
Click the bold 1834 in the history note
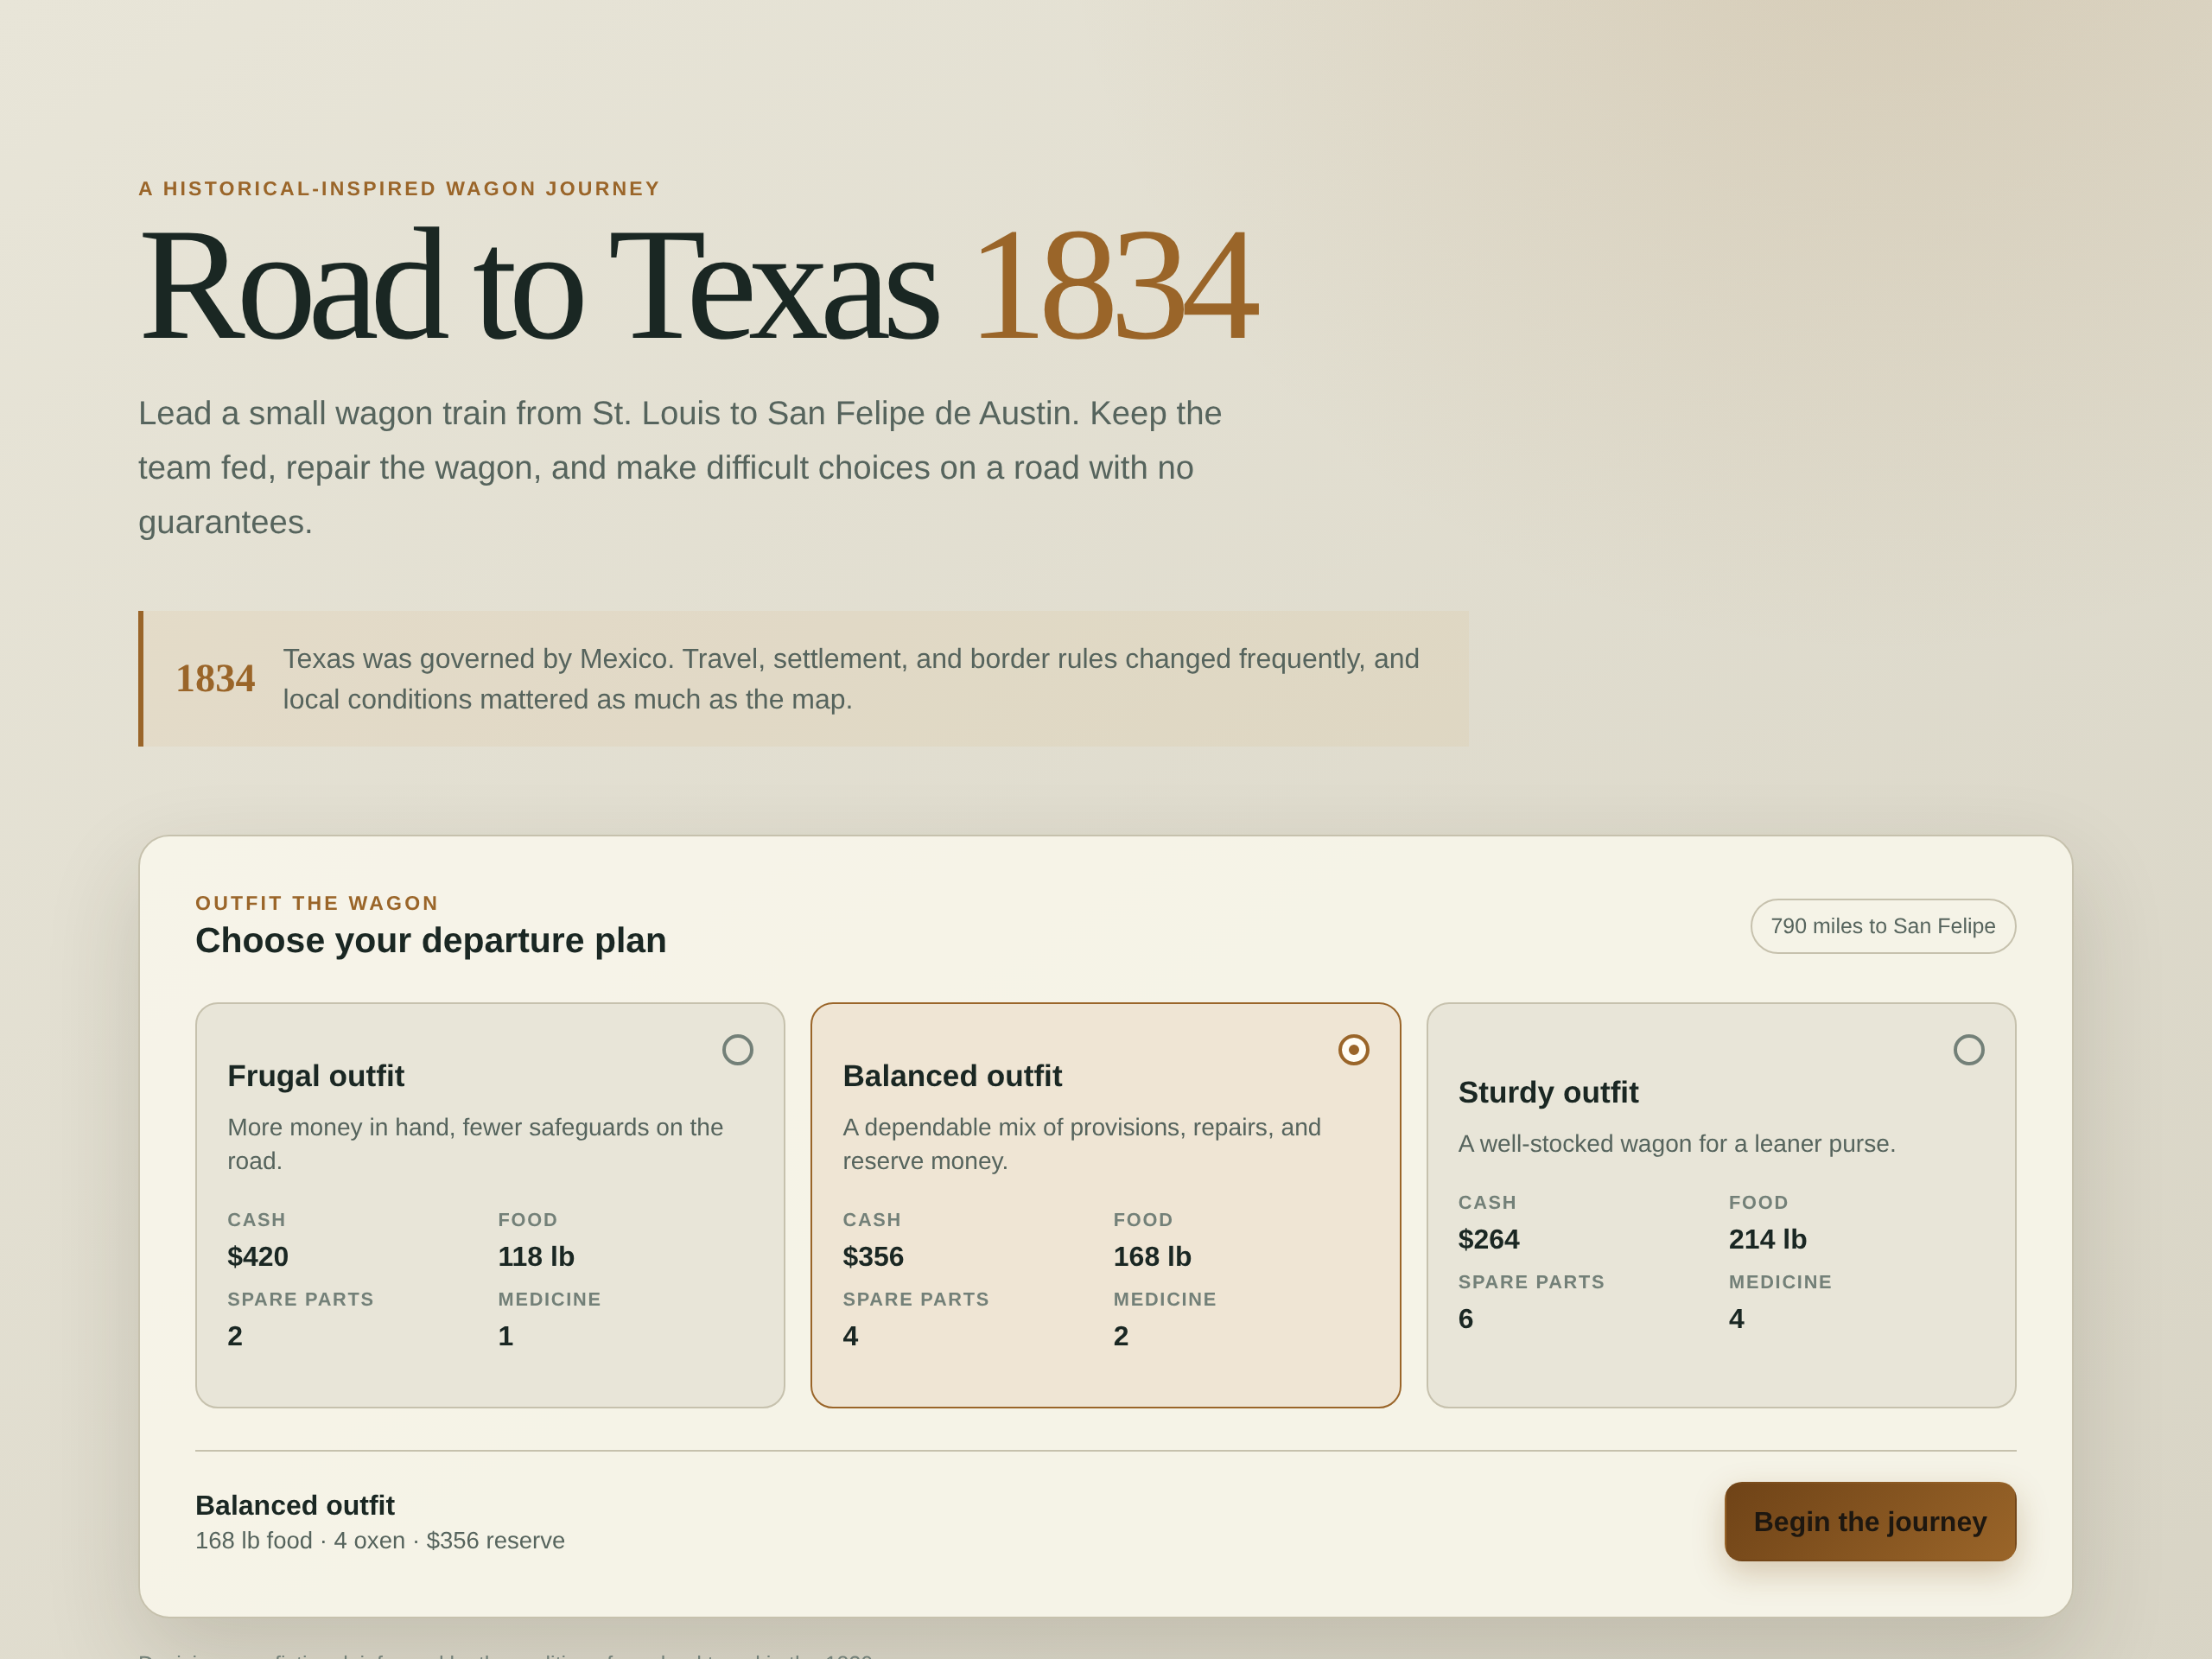pos(215,678)
